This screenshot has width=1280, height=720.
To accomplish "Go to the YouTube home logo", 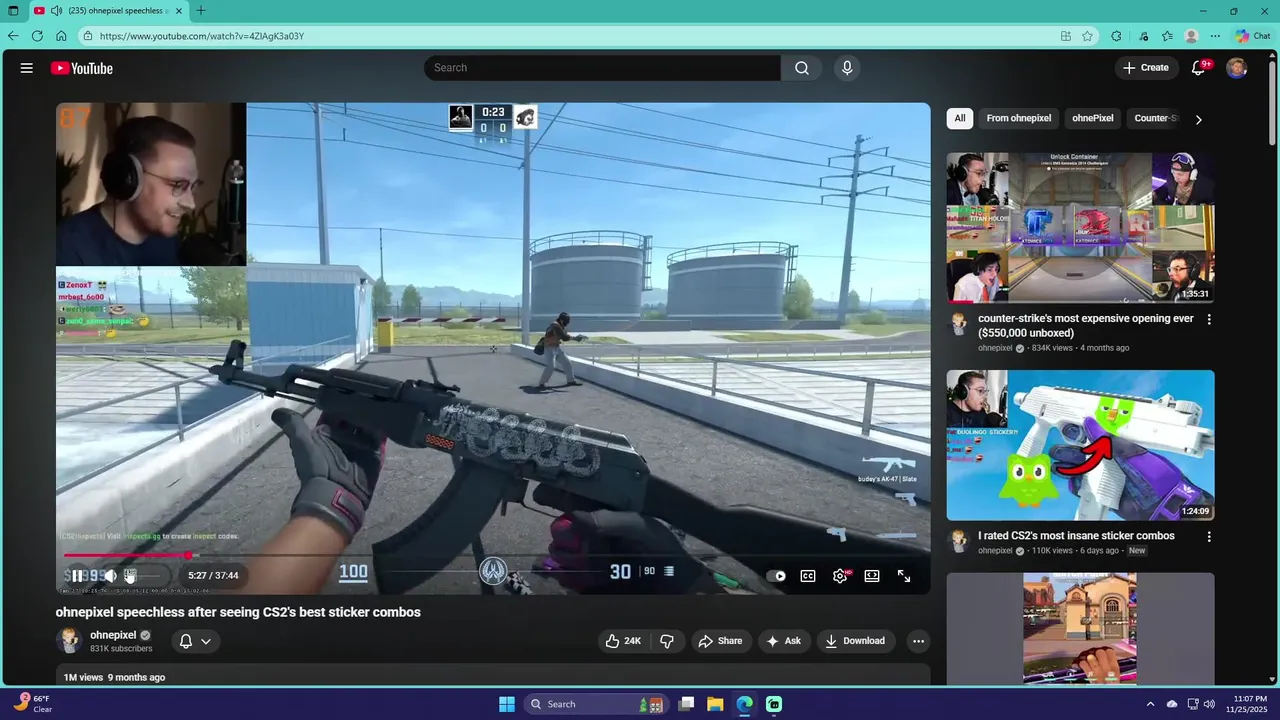I will 82,68.
